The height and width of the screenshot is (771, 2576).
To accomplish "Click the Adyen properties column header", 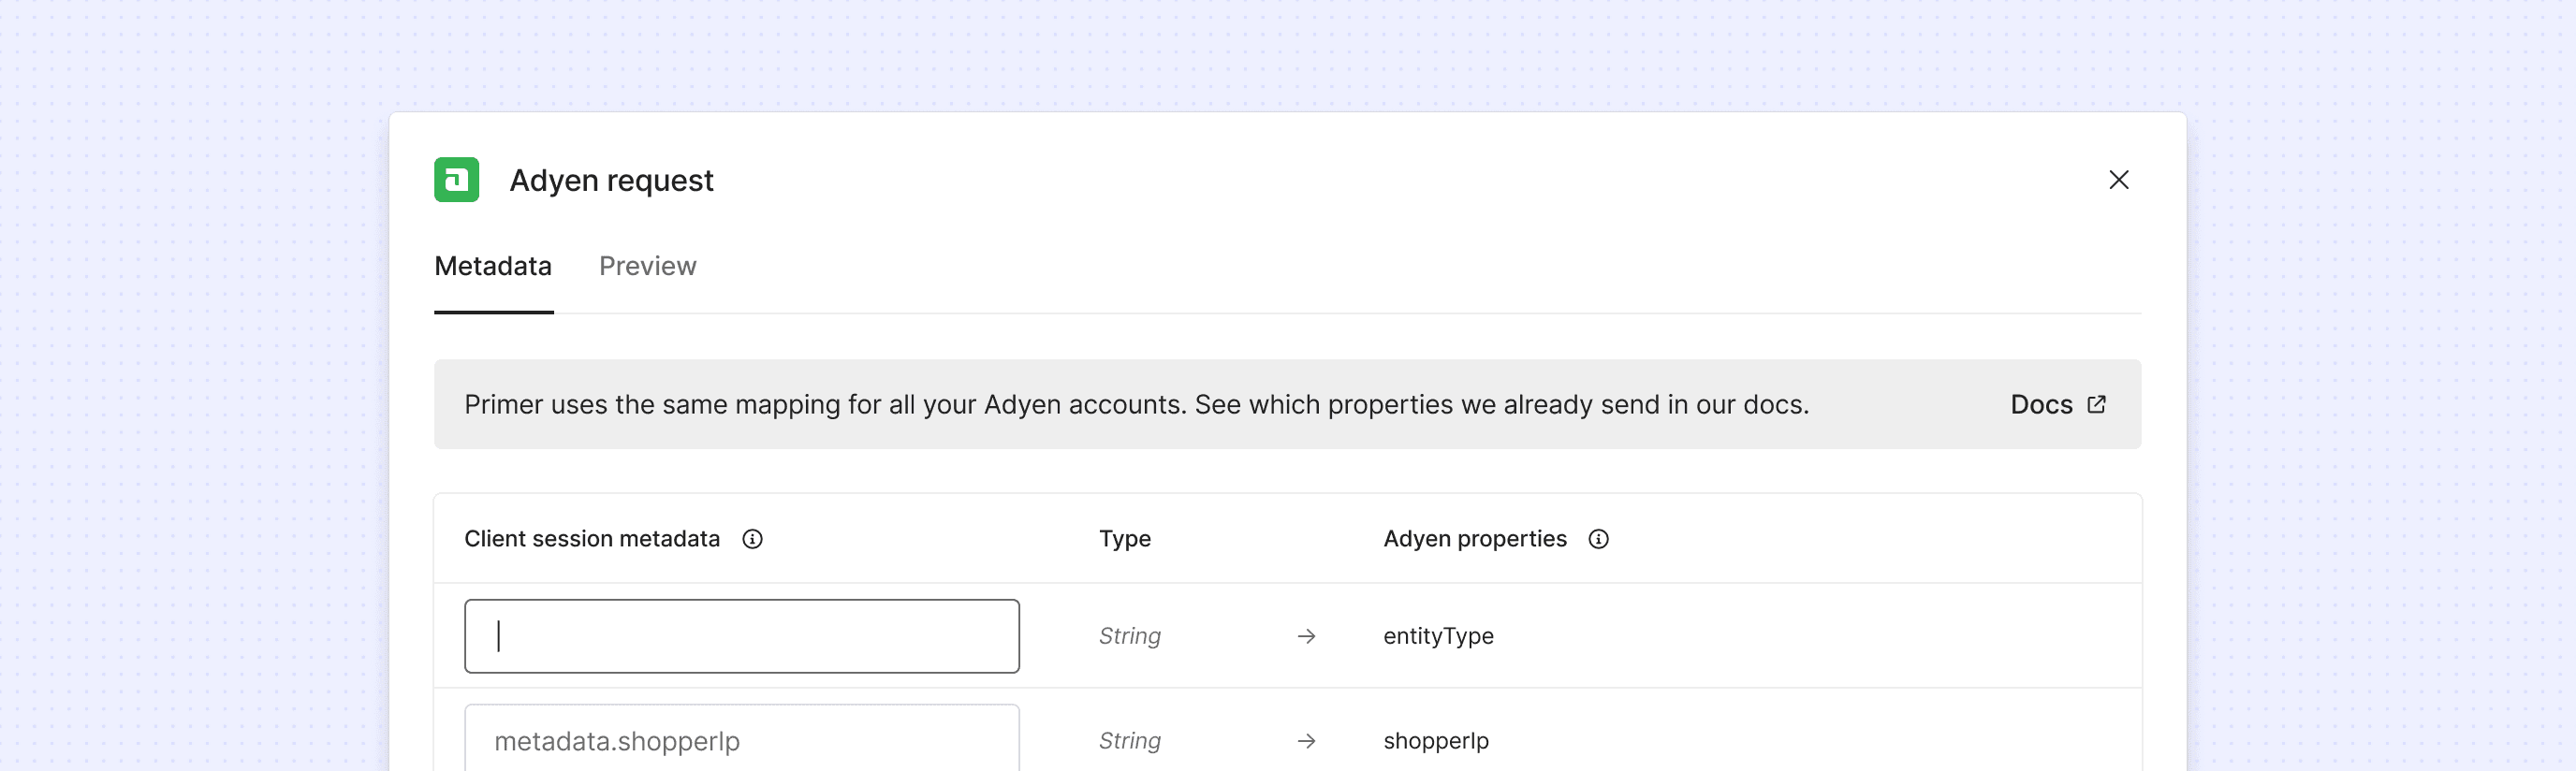I will 1475,539.
